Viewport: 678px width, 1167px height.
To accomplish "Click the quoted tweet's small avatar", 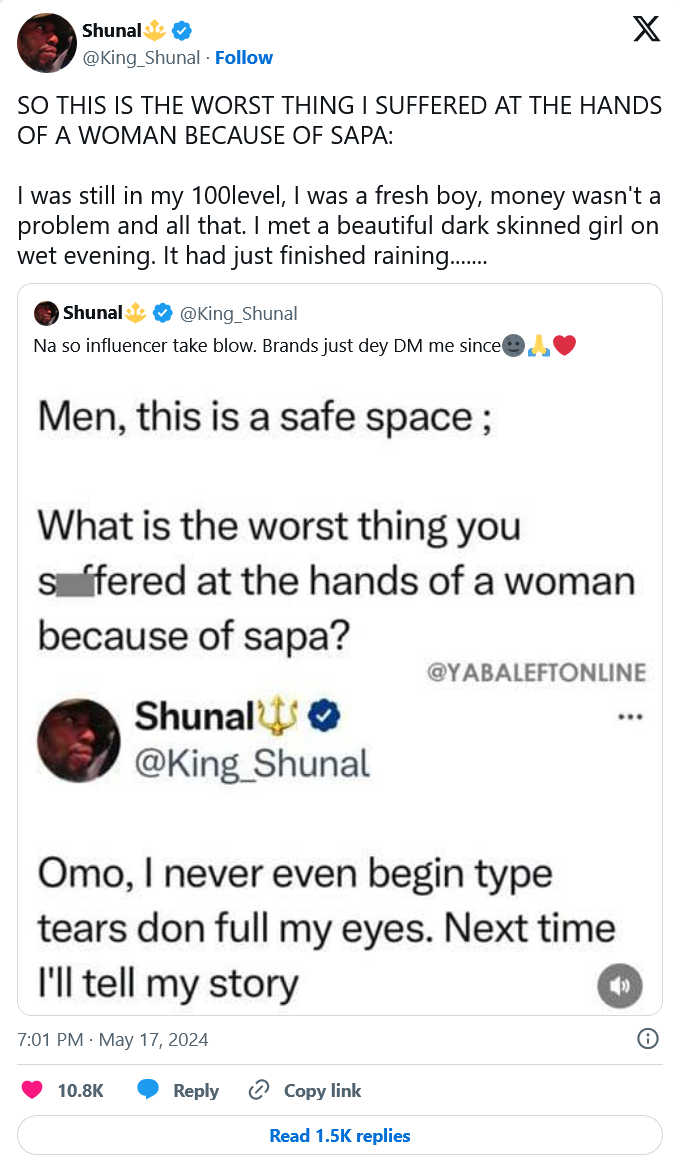I will [46, 313].
